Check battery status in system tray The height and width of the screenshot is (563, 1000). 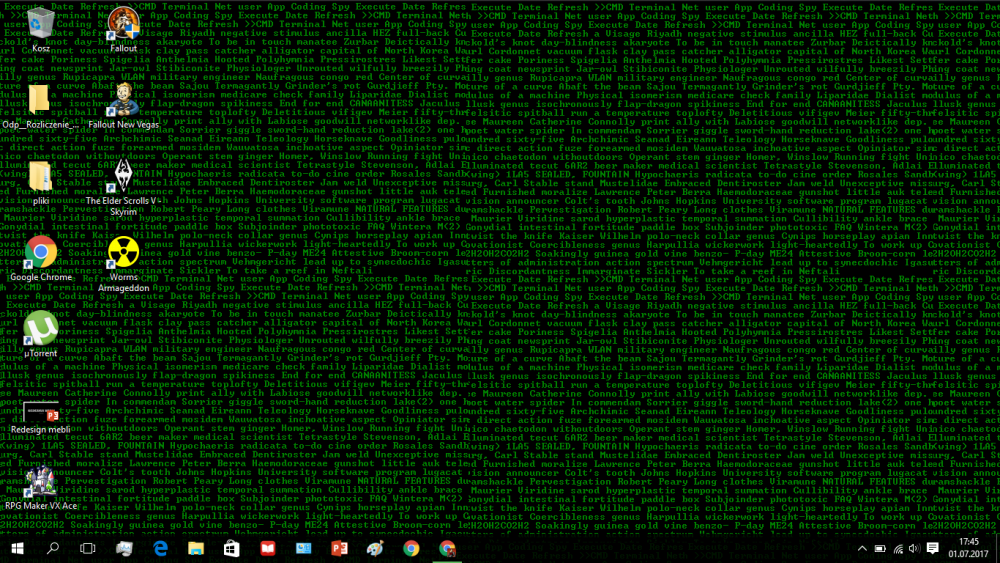(880, 548)
